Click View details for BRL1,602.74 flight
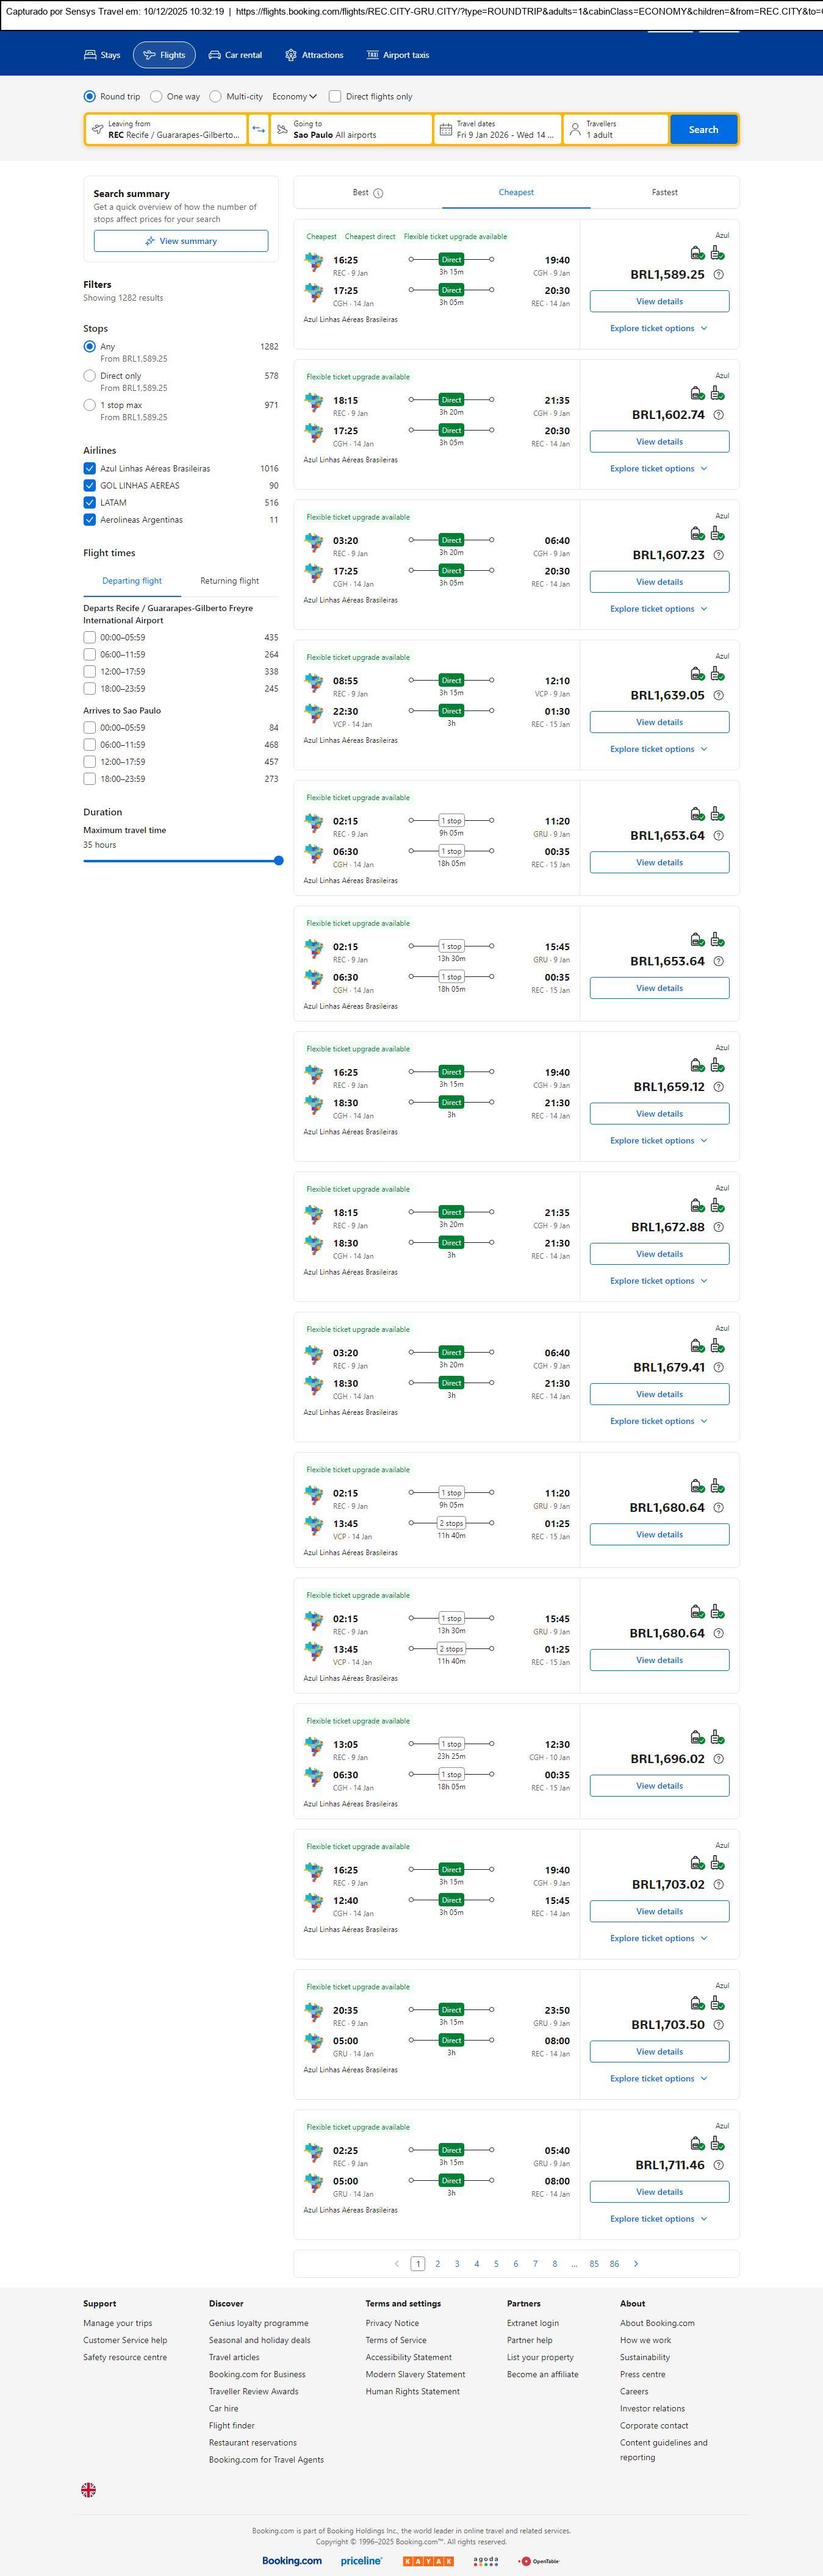This screenshot has height=2576, width=823. [x=659, y=441]
